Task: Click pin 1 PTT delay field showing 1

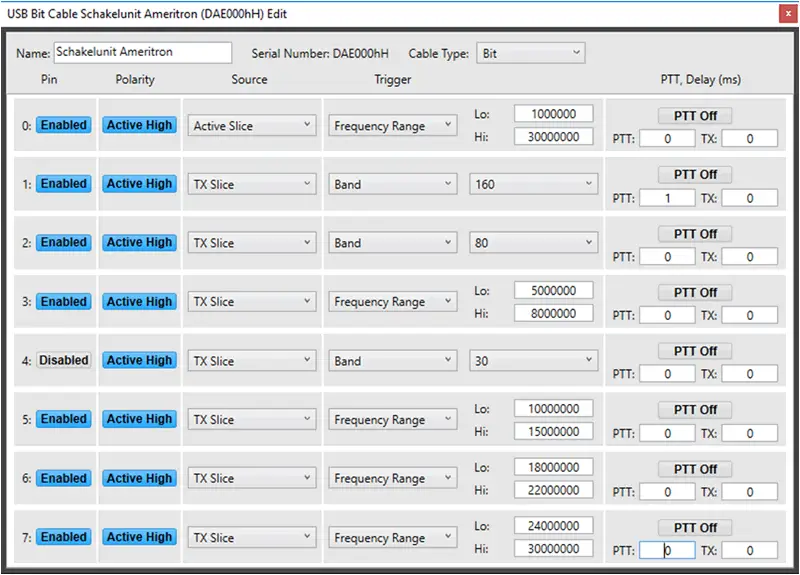Action: pyautogui.click(x=667, y=198)
